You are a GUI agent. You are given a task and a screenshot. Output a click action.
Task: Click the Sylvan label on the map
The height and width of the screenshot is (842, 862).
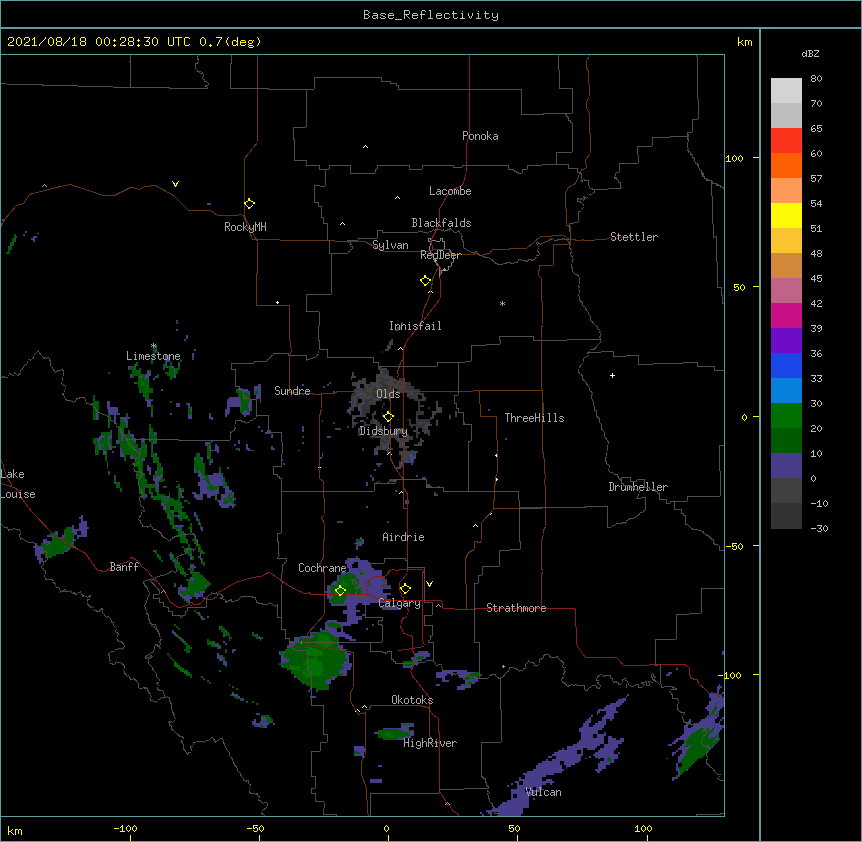pyautogui.click(x=390, y=245)
